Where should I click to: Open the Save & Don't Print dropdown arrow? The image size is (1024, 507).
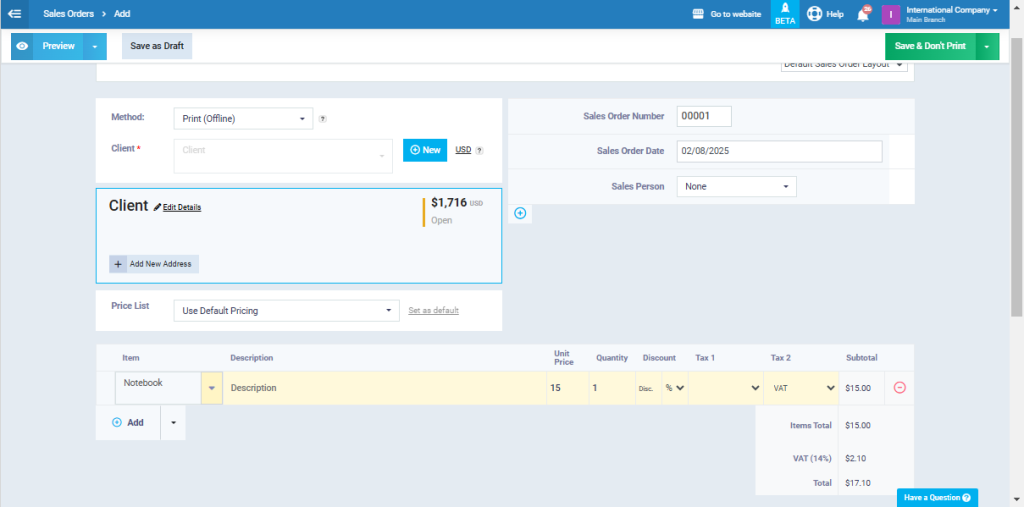987,46
